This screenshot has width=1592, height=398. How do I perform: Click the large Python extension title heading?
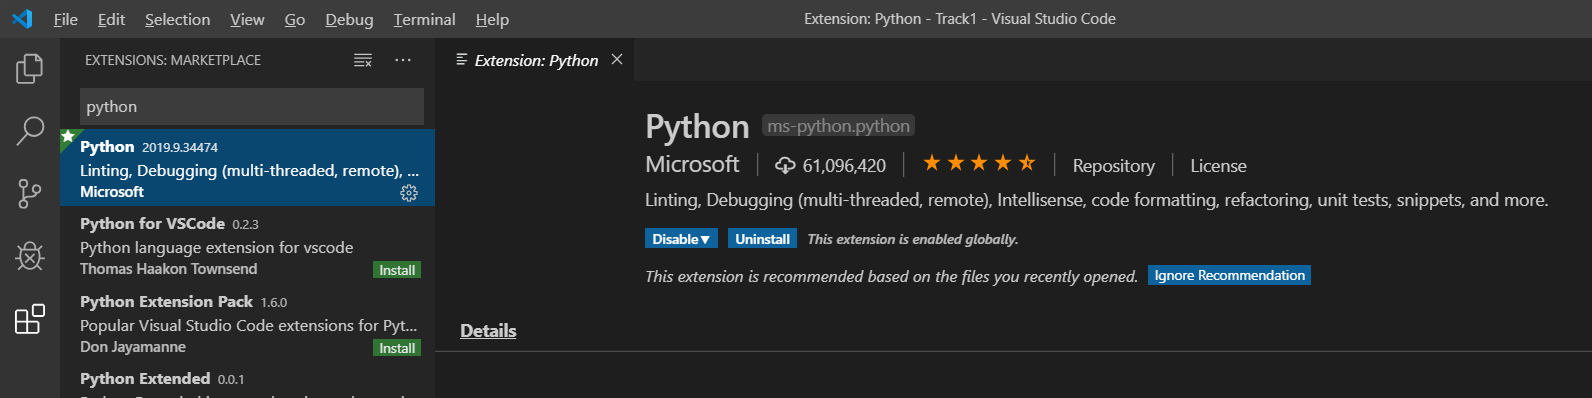697,127
